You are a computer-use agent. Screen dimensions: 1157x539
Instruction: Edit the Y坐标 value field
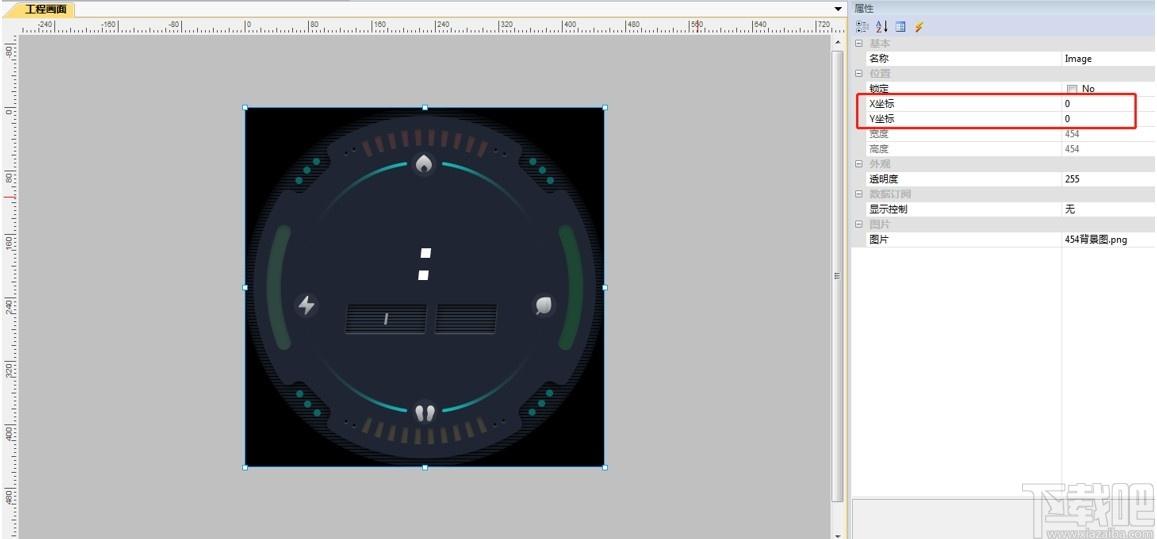[1108, 119]
